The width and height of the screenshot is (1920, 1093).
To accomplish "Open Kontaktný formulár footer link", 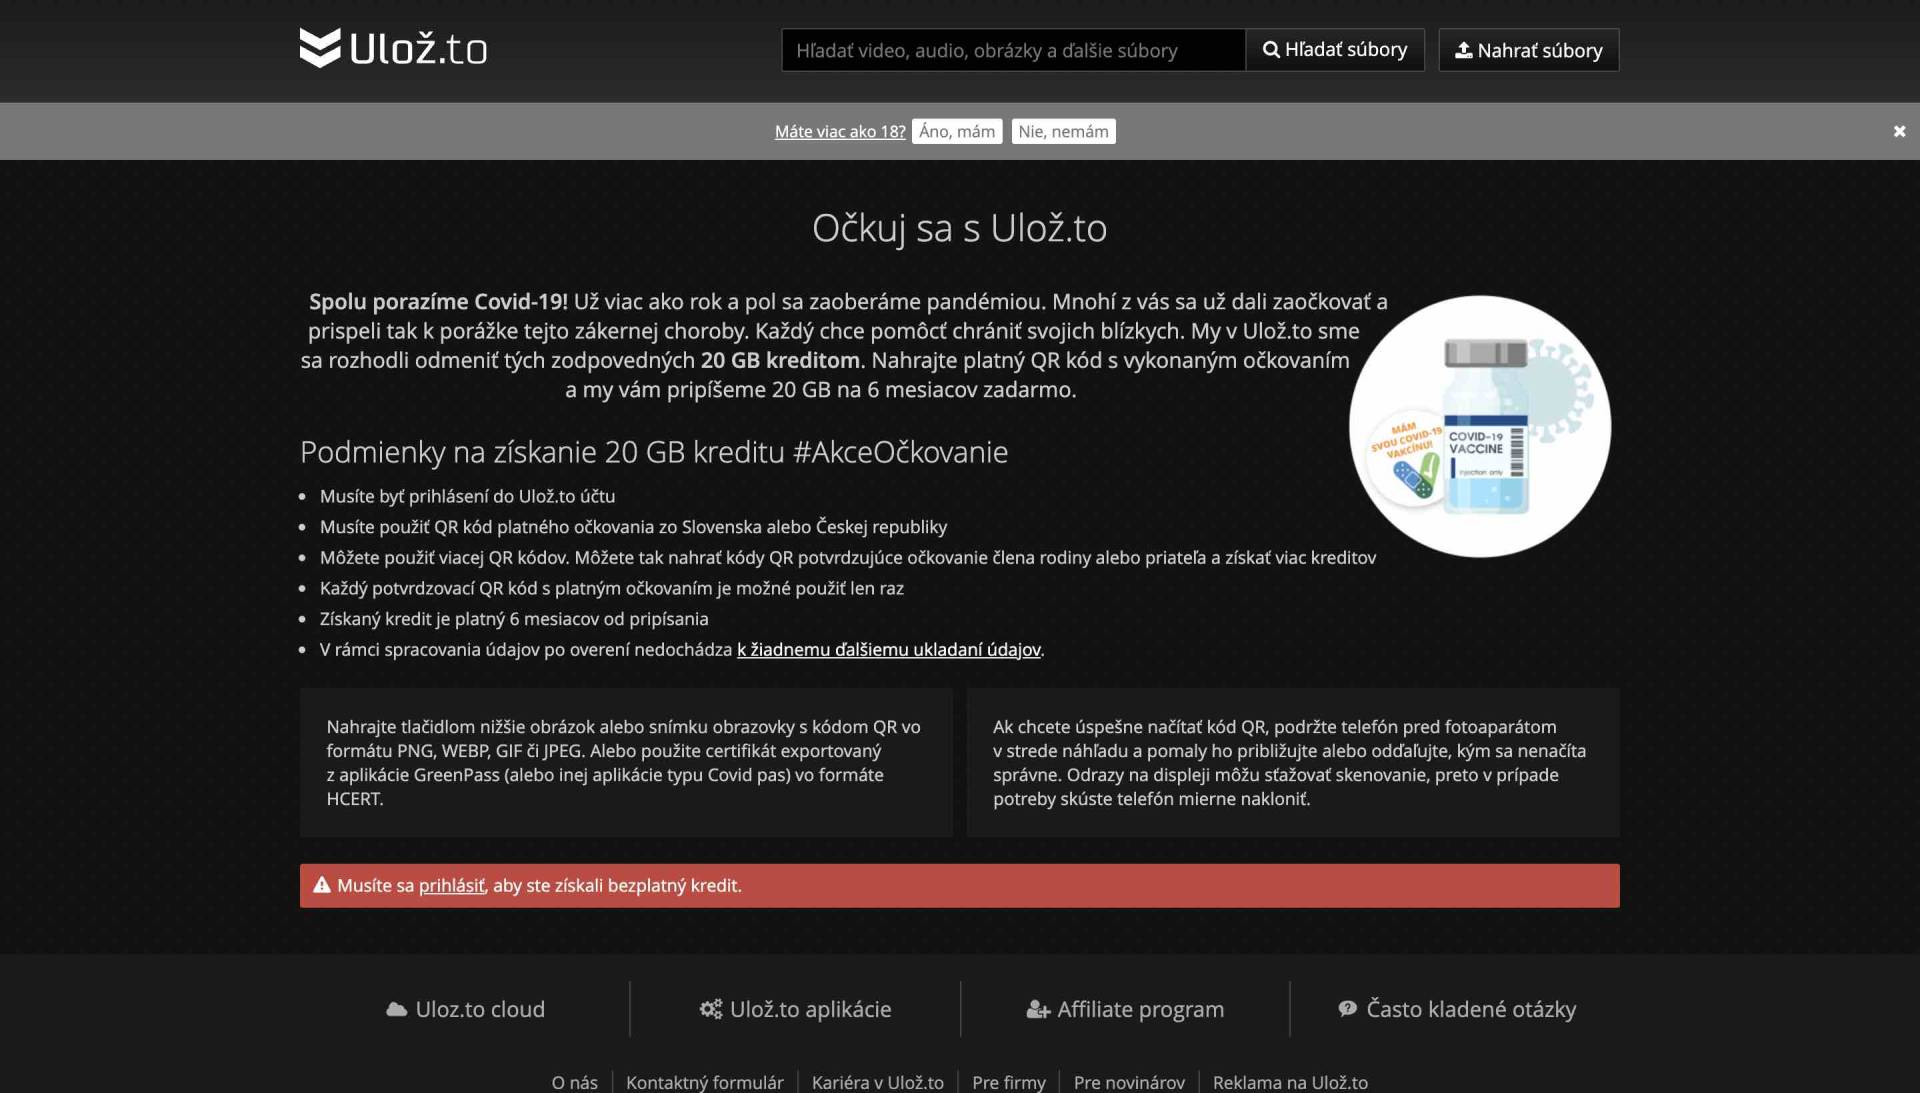I will click(704, 1082).
